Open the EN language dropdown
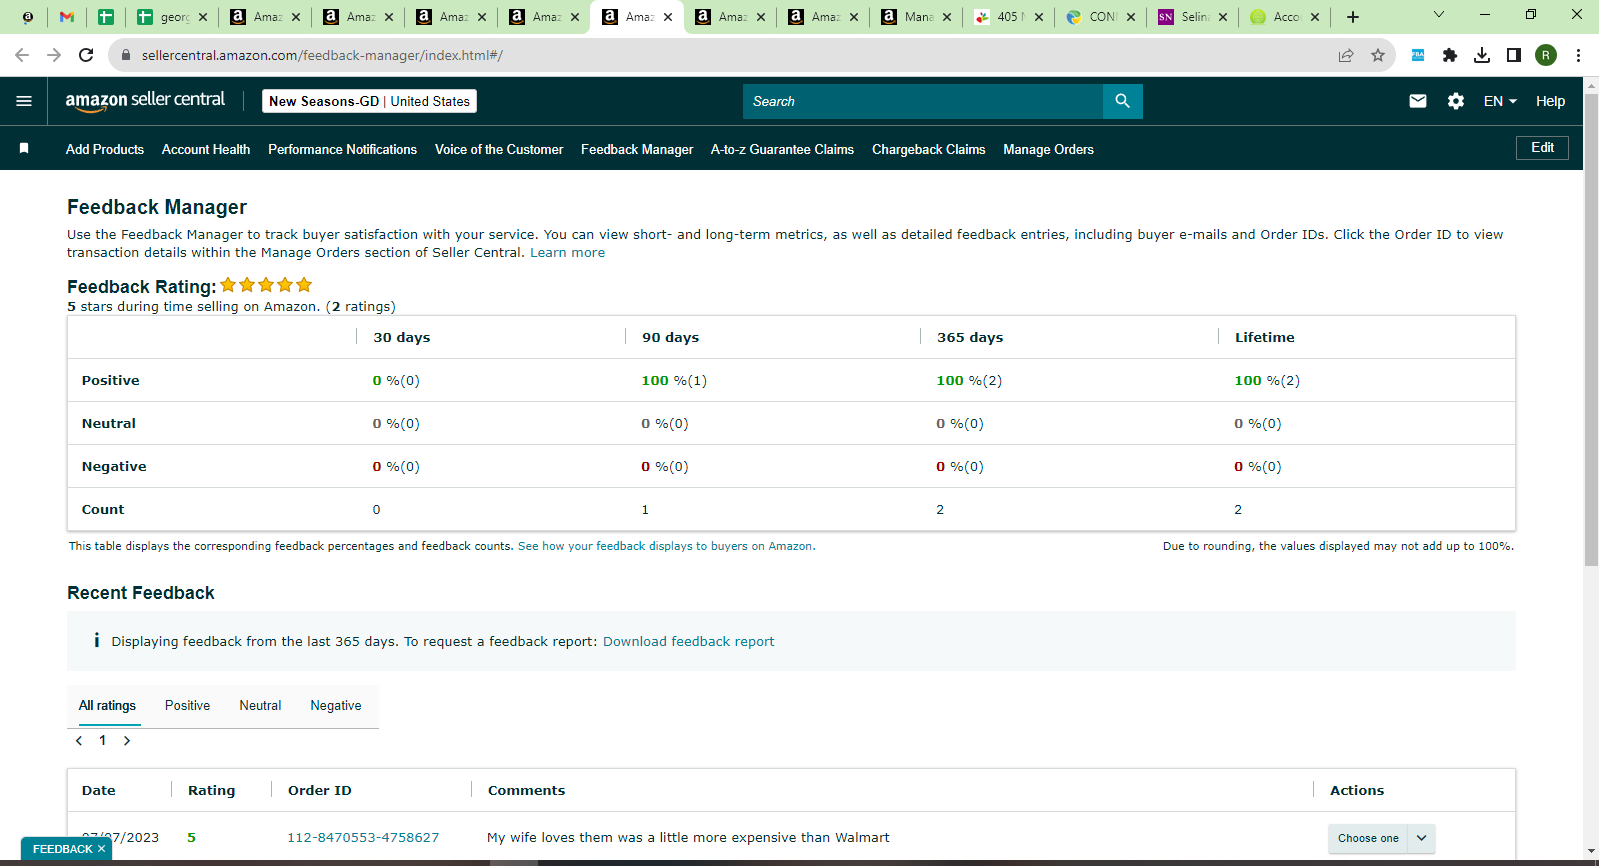The image size is (1599, 866). pos(1500,101)
